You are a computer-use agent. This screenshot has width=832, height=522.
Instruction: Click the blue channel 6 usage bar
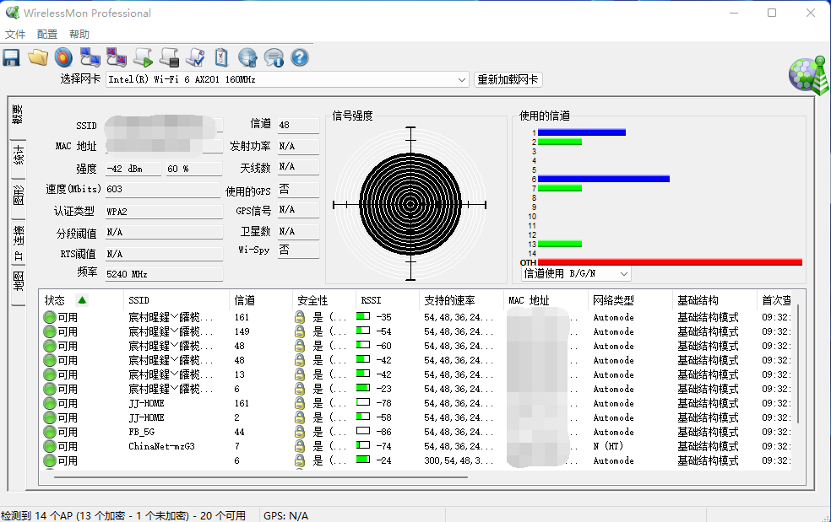pos(604,179)
